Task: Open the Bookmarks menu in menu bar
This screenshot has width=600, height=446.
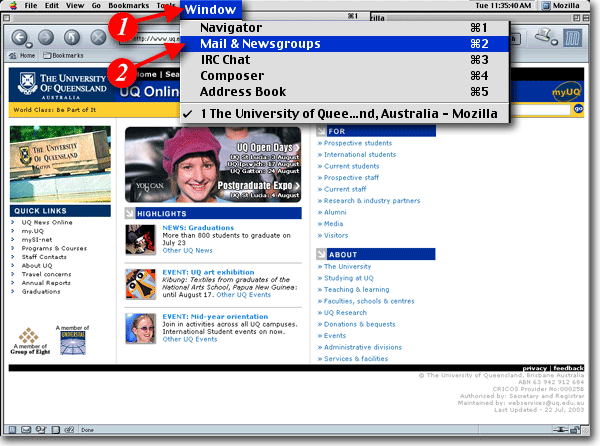Action: point(128,6)
